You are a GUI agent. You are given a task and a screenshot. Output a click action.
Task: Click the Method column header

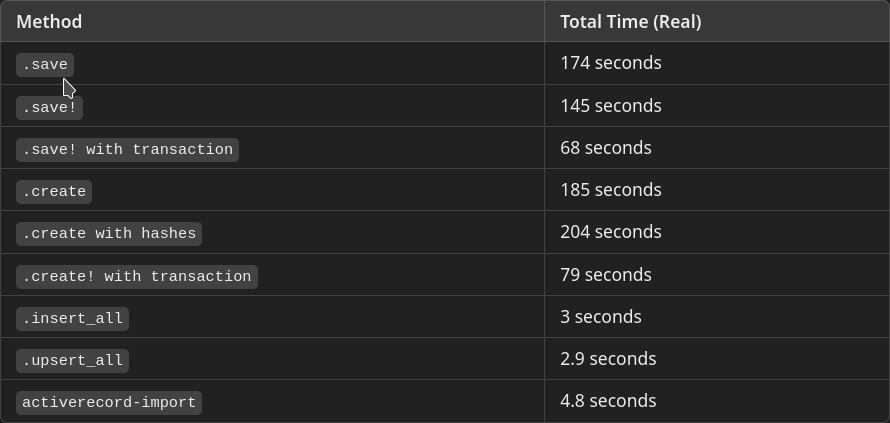coord(49,21)
